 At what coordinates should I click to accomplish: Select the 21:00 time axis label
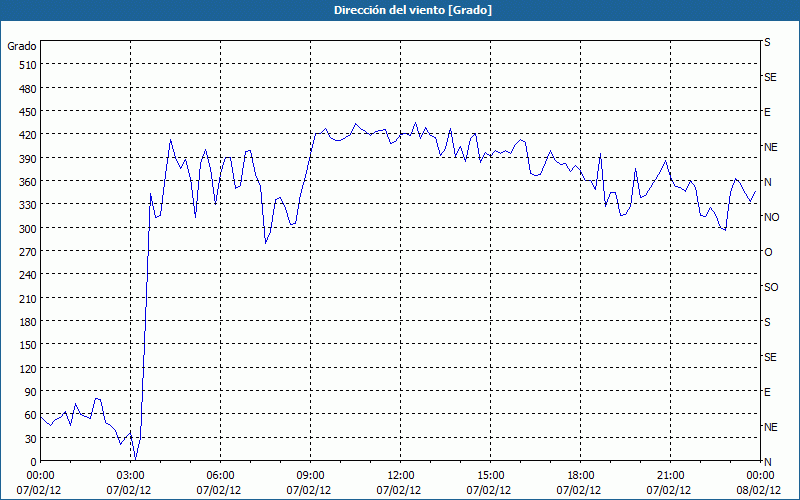pos(670,476)
